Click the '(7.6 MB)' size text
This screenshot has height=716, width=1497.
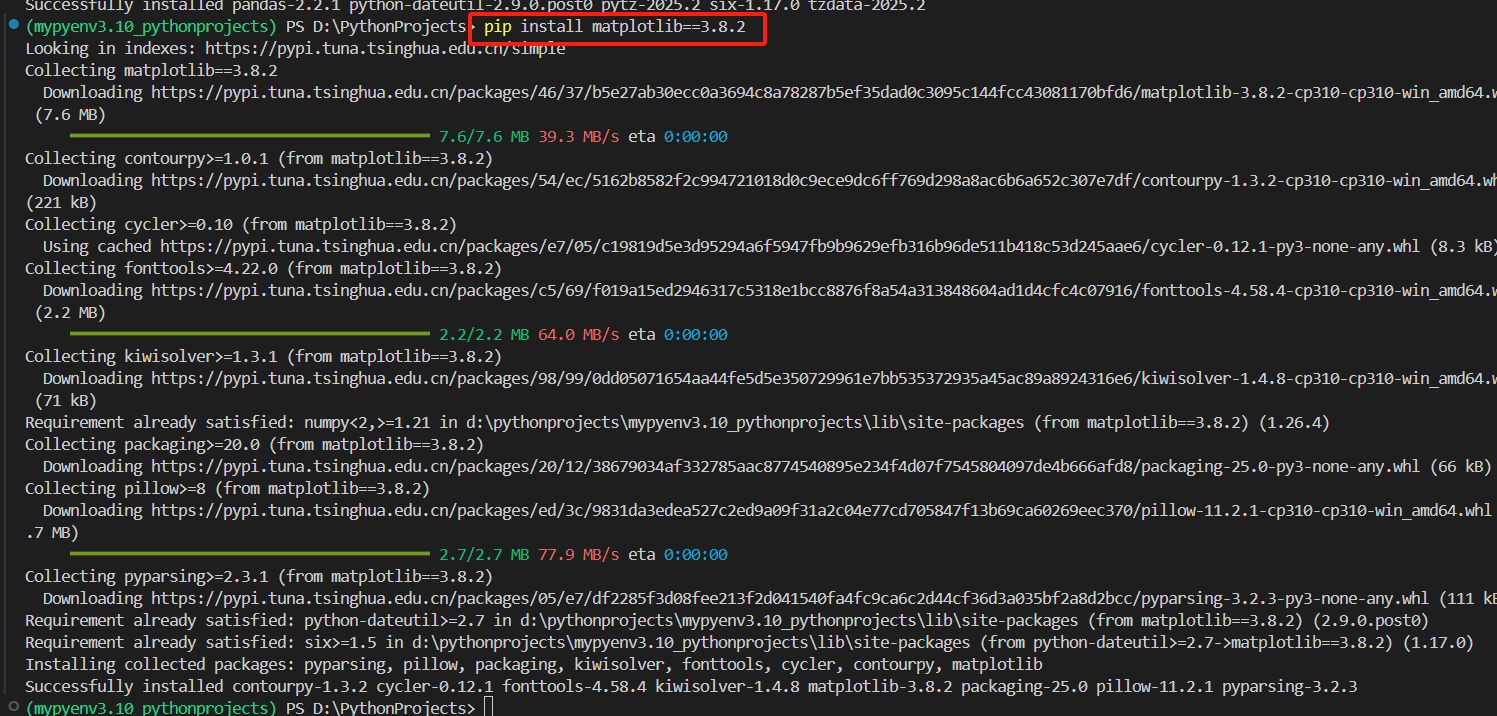[x=70, y=114]
